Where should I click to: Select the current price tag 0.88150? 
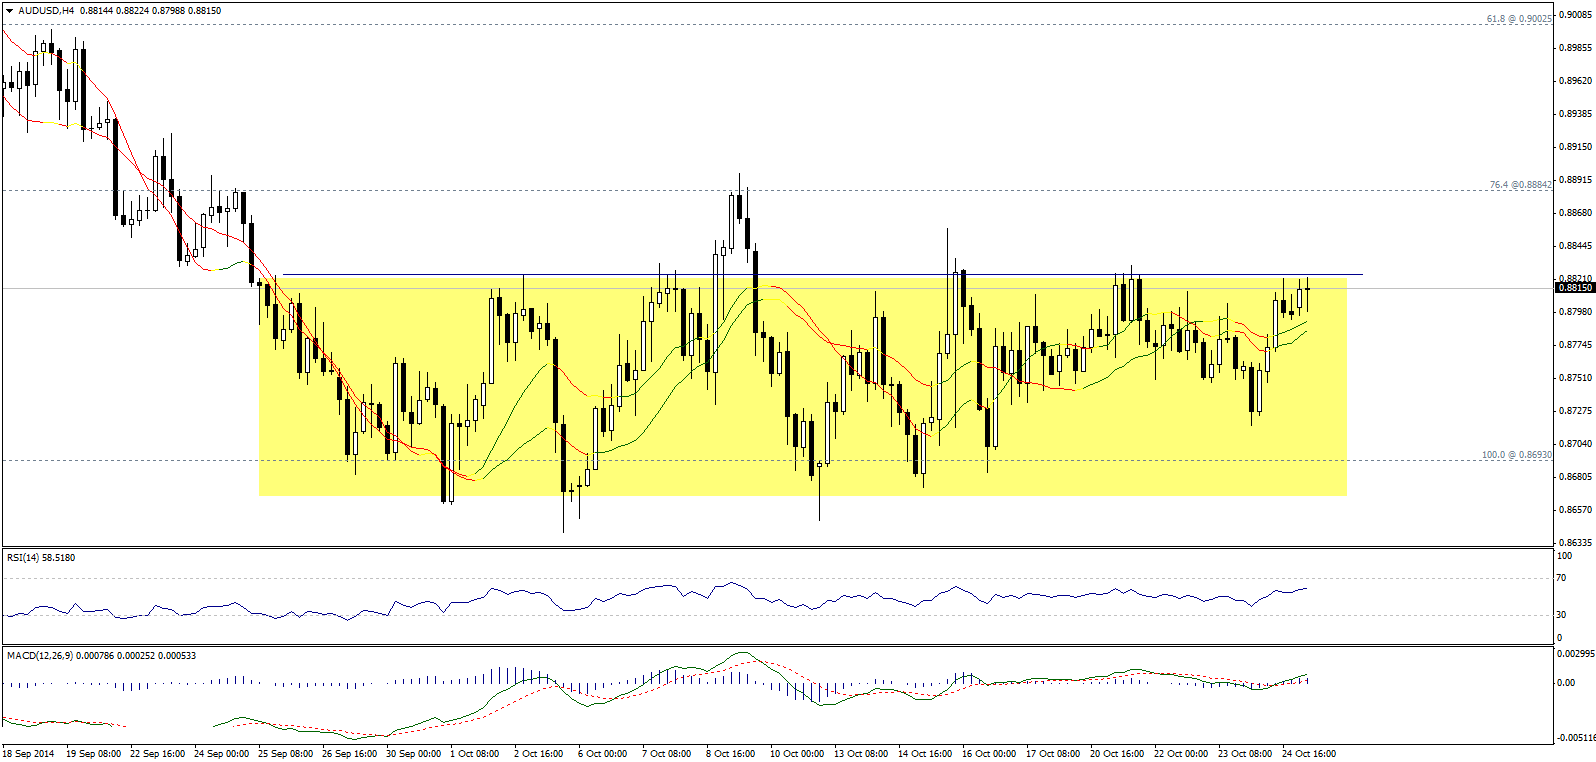1574,288
